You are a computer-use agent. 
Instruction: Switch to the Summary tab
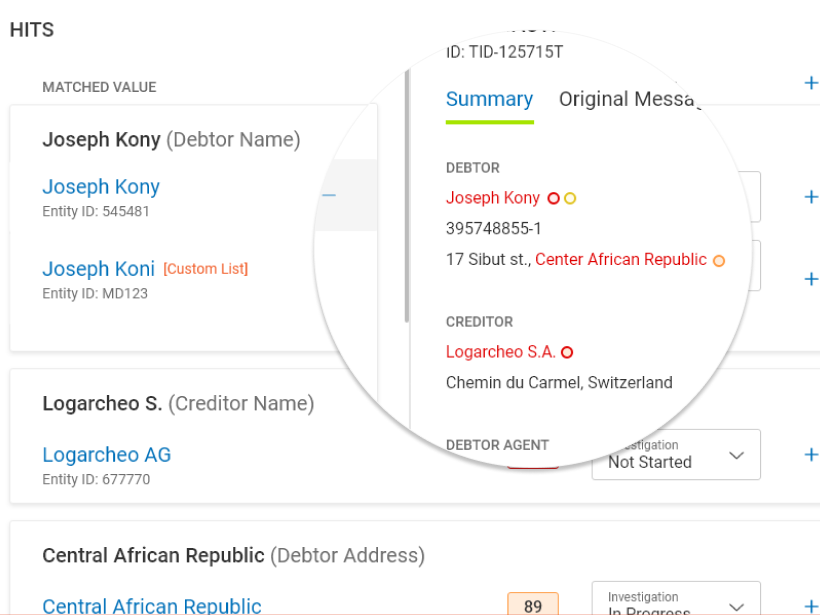point(489,99)
